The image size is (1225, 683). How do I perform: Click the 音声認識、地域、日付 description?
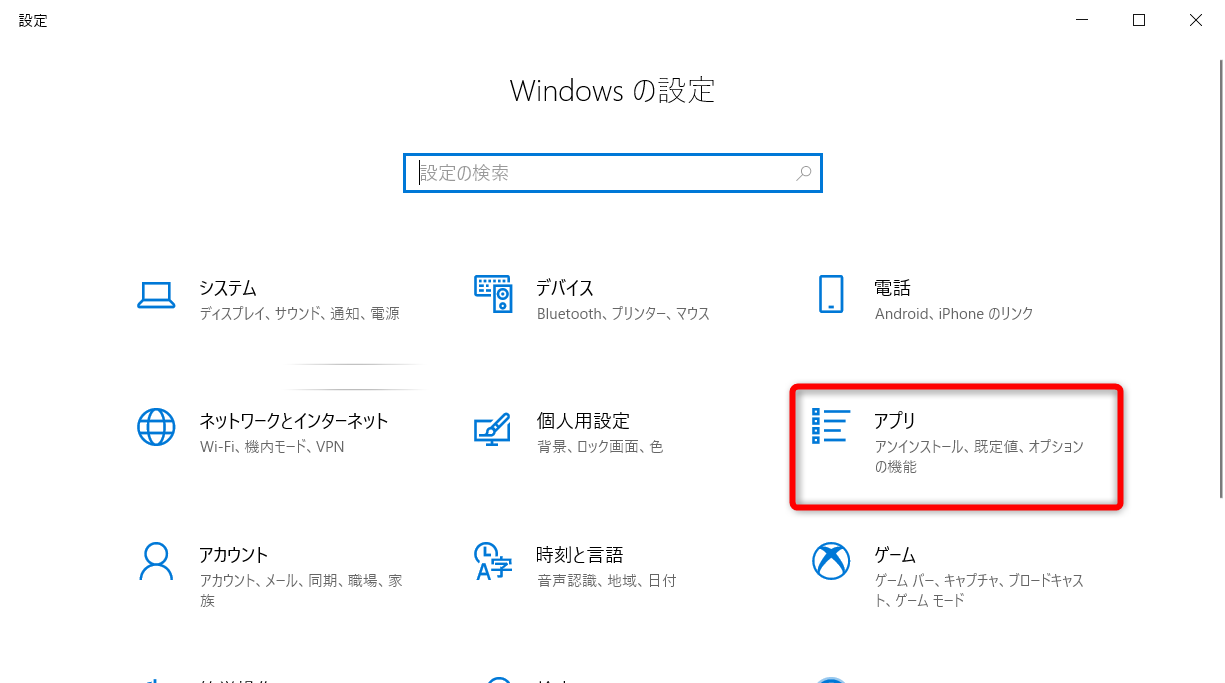point(606,580)
